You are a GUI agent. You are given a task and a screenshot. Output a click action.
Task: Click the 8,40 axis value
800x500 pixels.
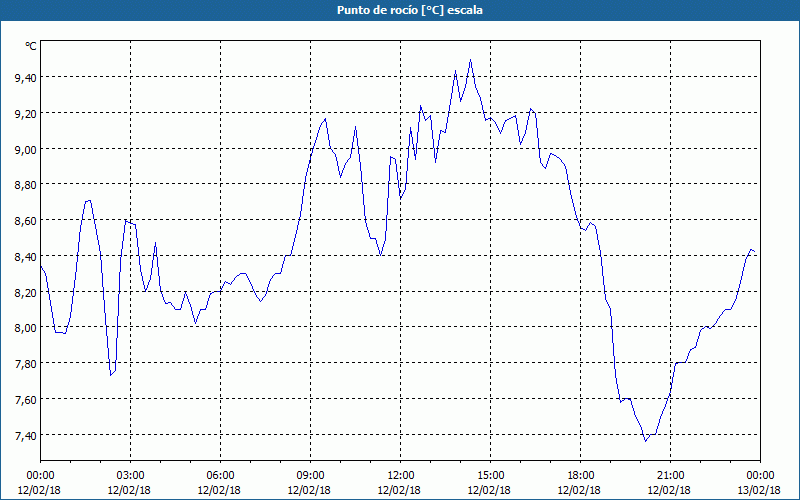point(25,256)
